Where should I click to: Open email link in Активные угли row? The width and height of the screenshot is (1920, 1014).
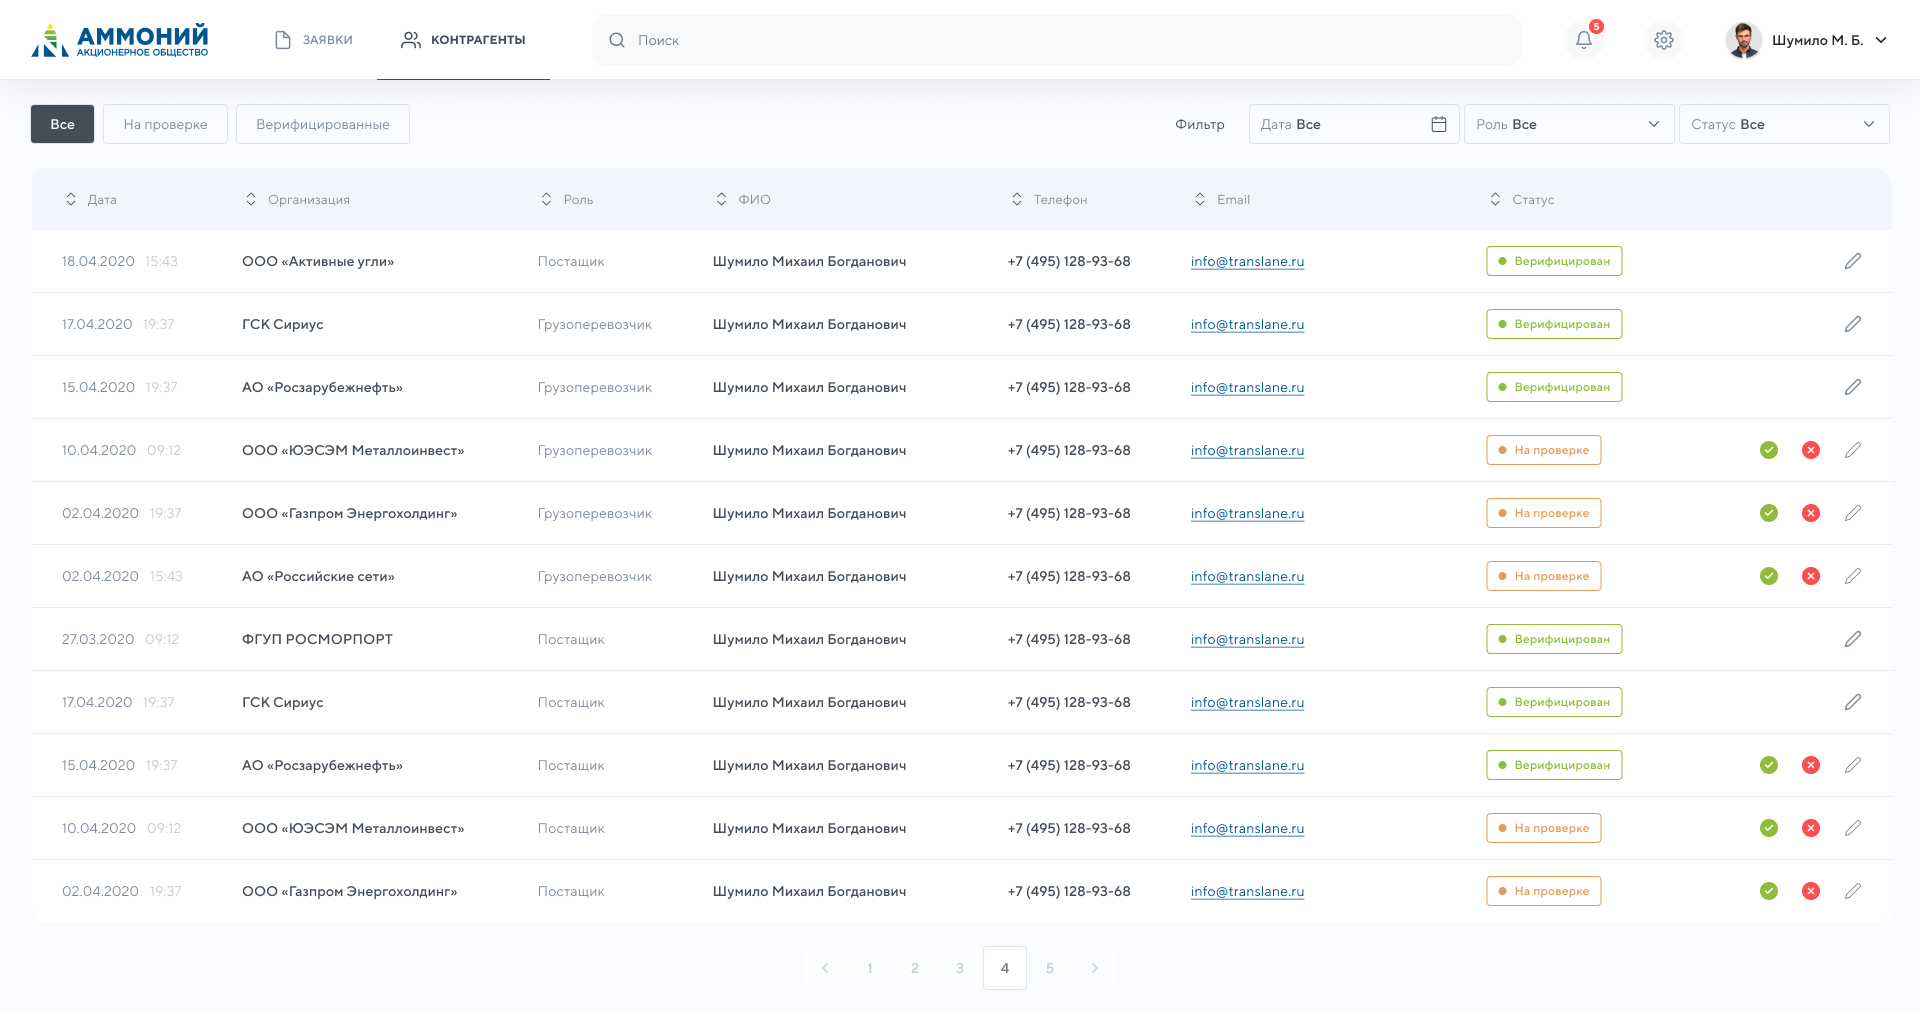pyautogui.click(x=1247, y=262)
